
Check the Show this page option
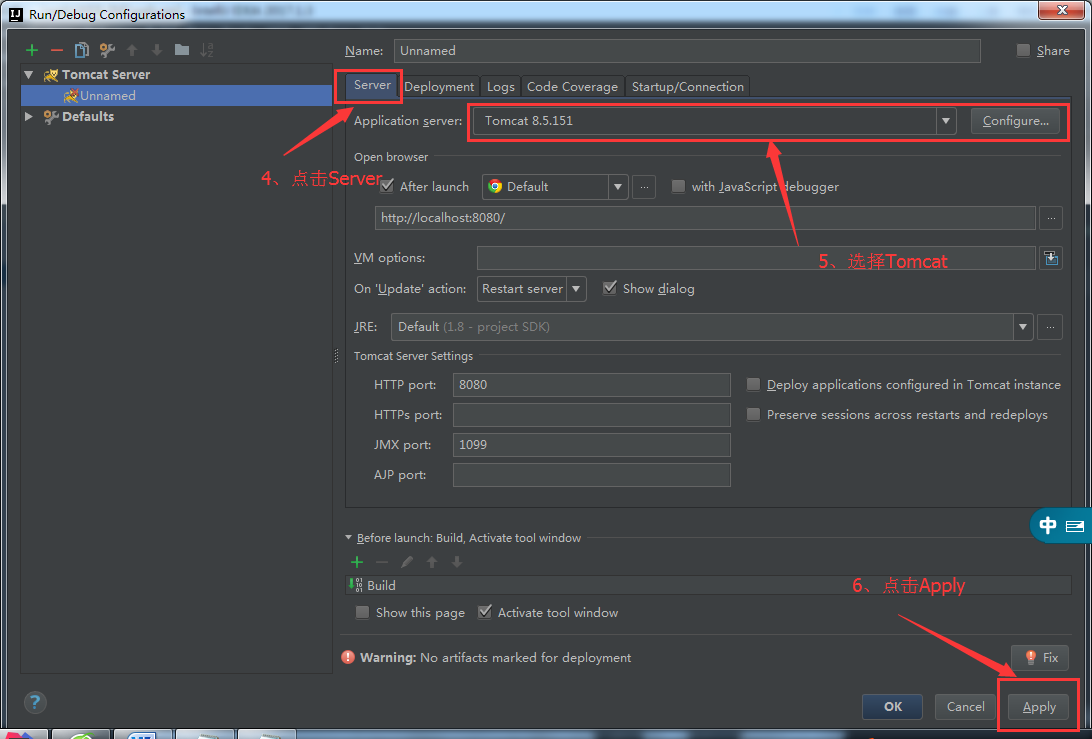tap(362, 612)
